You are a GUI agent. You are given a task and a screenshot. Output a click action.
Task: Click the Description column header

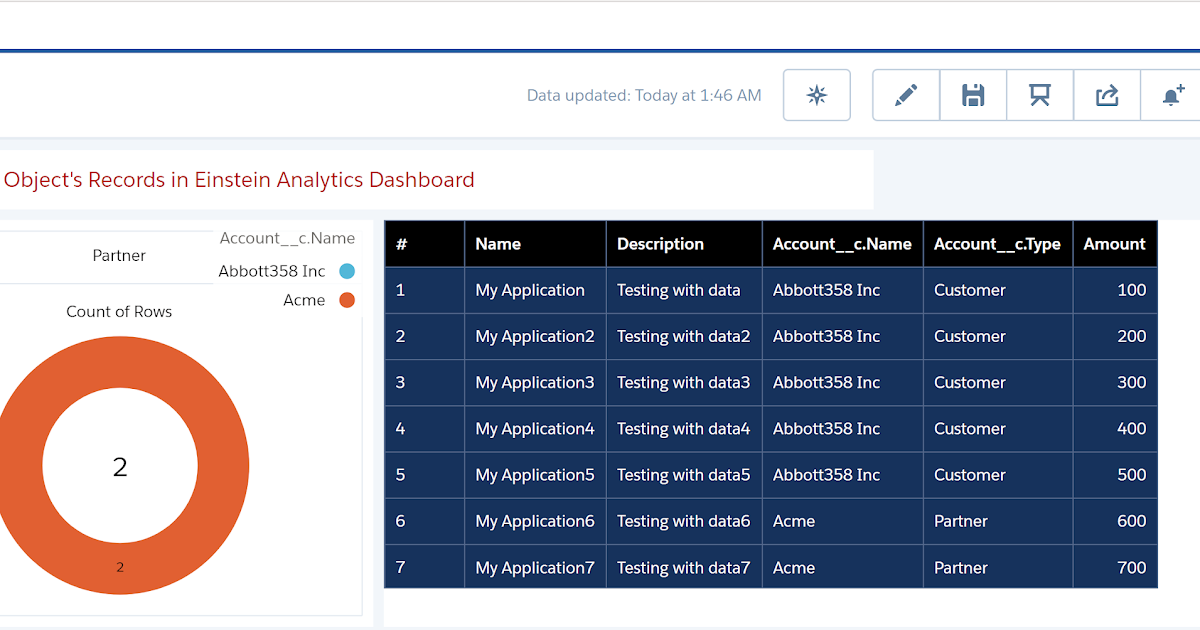pos(660,243)
